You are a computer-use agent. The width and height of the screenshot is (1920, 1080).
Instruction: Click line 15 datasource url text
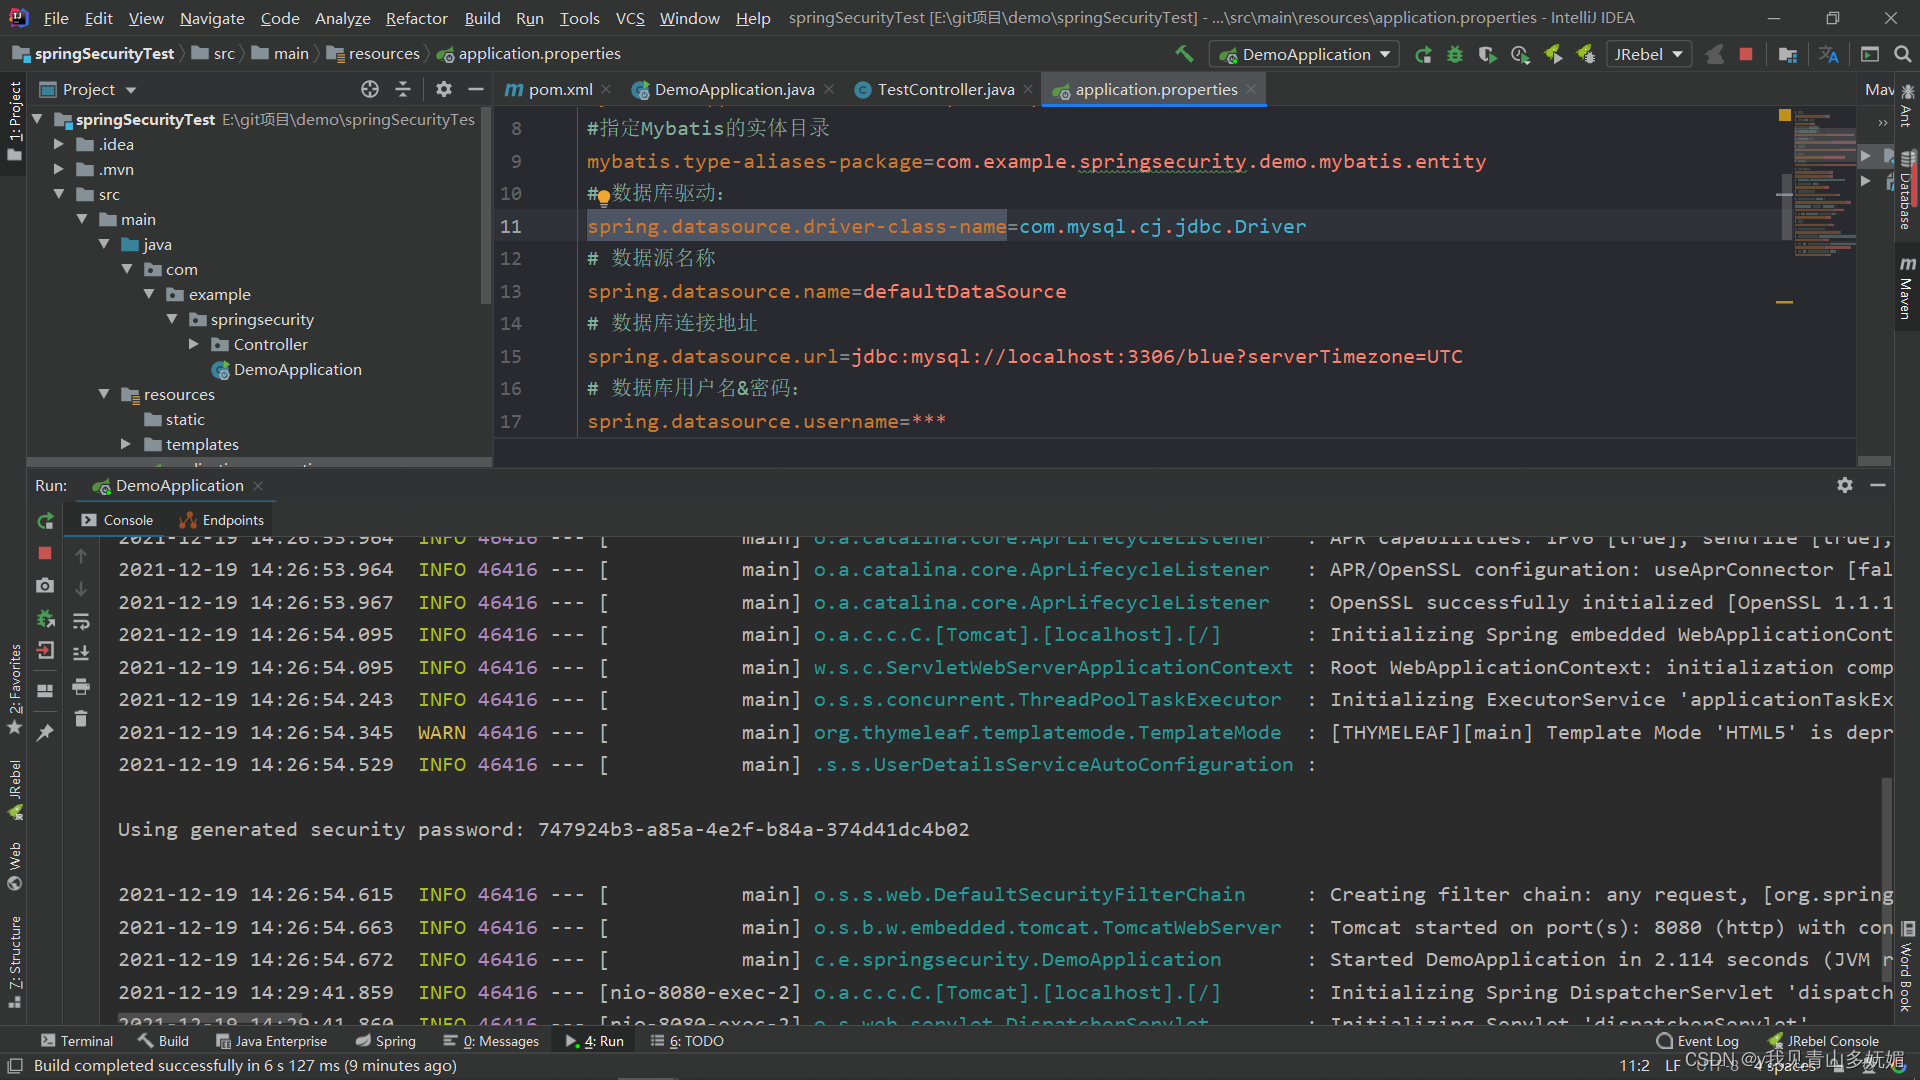coord(1025,356)
